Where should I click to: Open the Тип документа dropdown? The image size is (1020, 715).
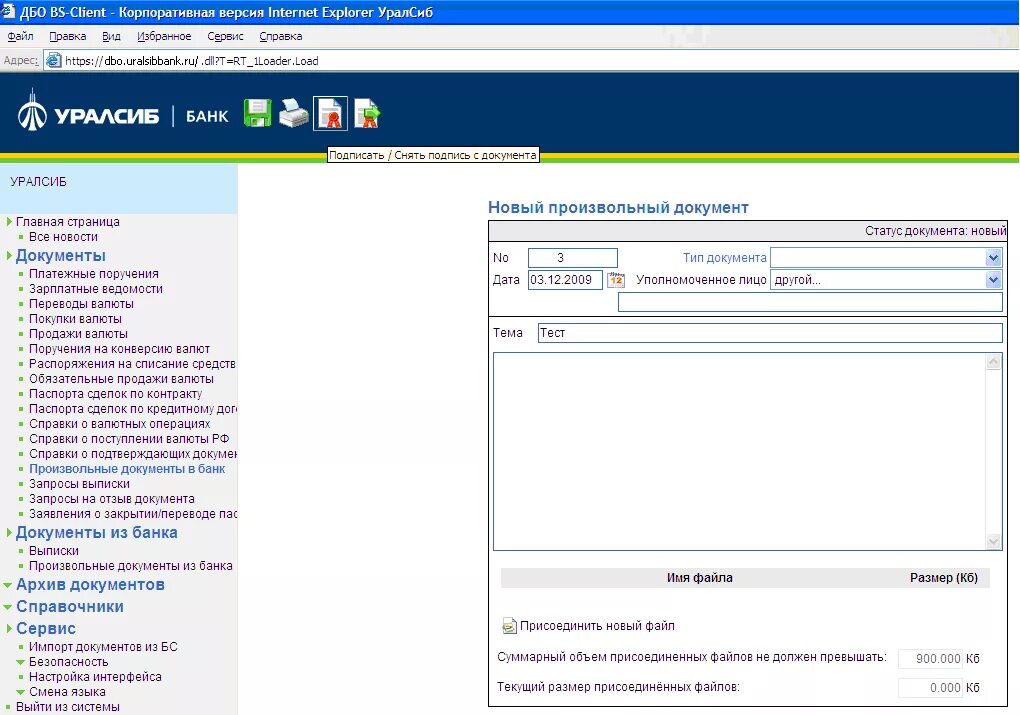(993, 258)
